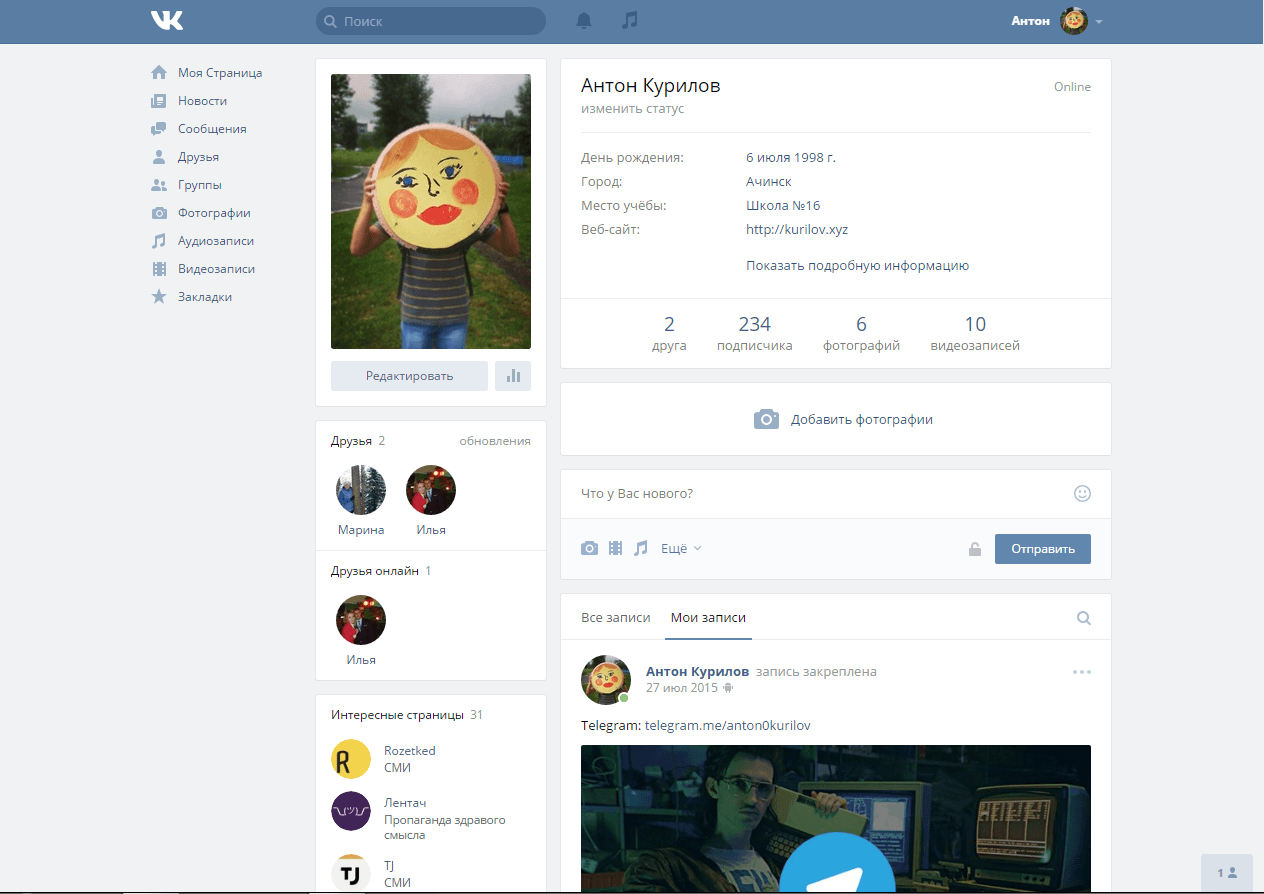The width and height of the screenshot is (1264, 894).
Task: Open telegram.me/anton0kurilov link
Action: tap(728, 725)
